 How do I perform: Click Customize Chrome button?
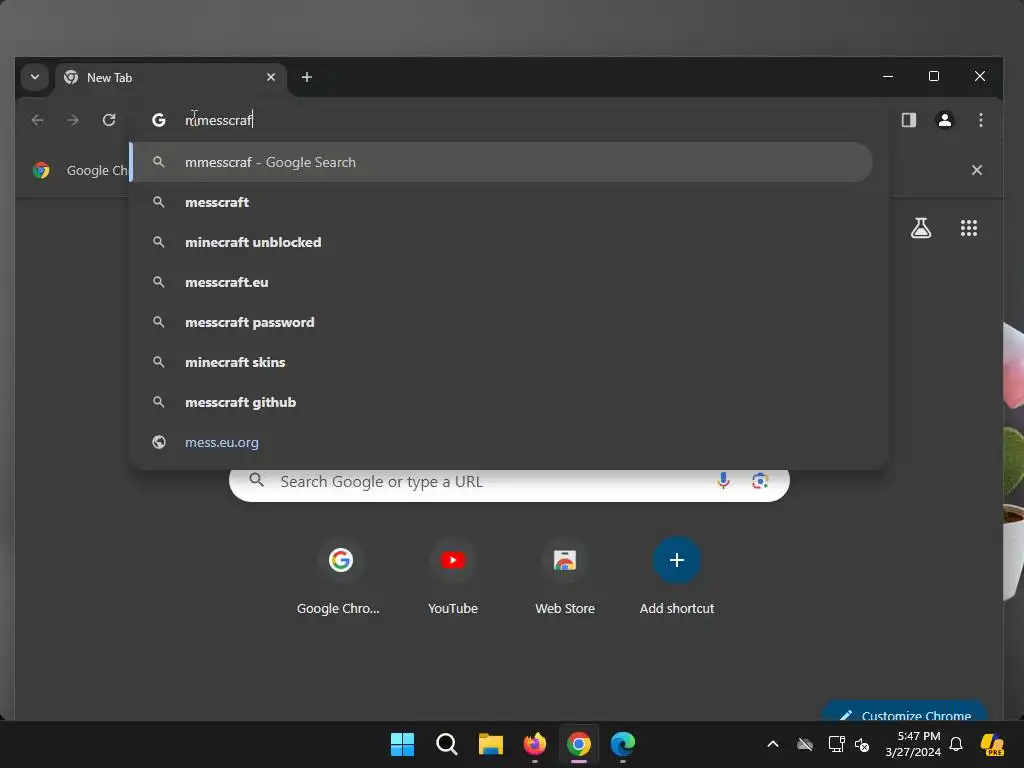(x=905, y=713)
